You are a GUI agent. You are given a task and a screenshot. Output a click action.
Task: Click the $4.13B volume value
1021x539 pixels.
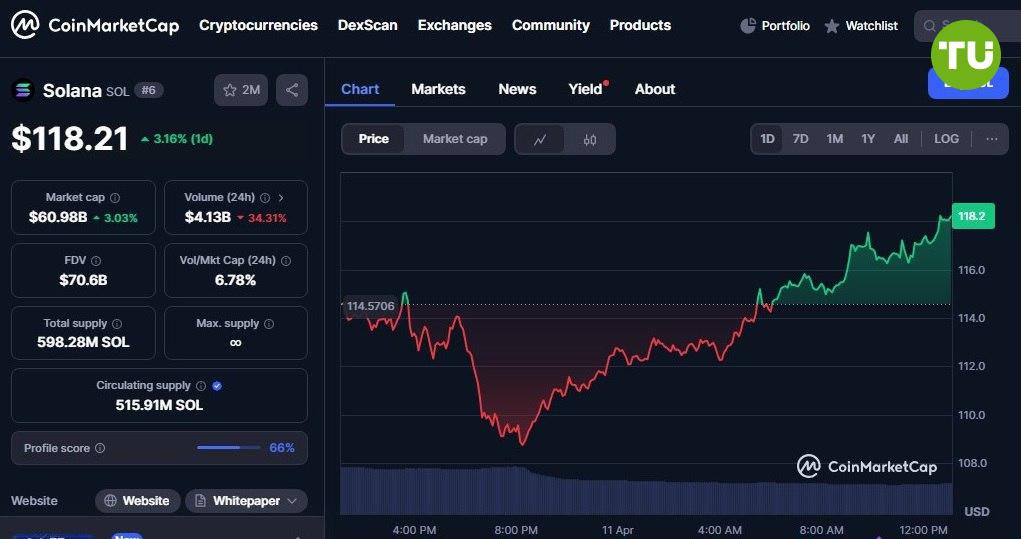point(208,217)
